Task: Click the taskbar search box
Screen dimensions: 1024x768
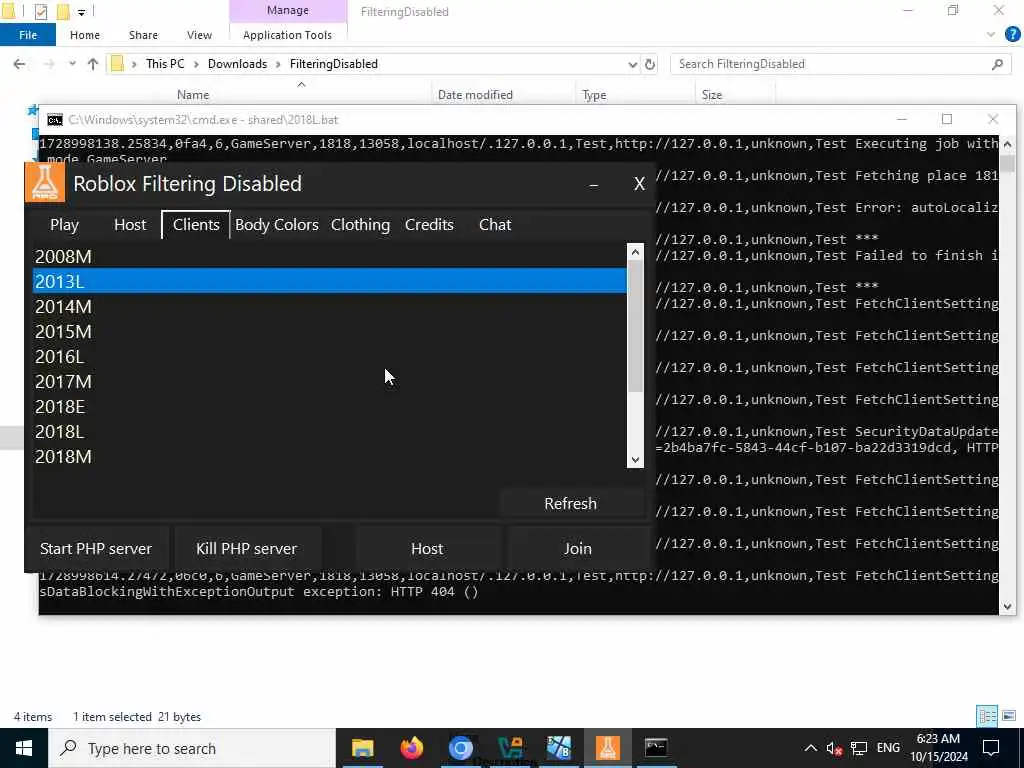Action: 192,748
